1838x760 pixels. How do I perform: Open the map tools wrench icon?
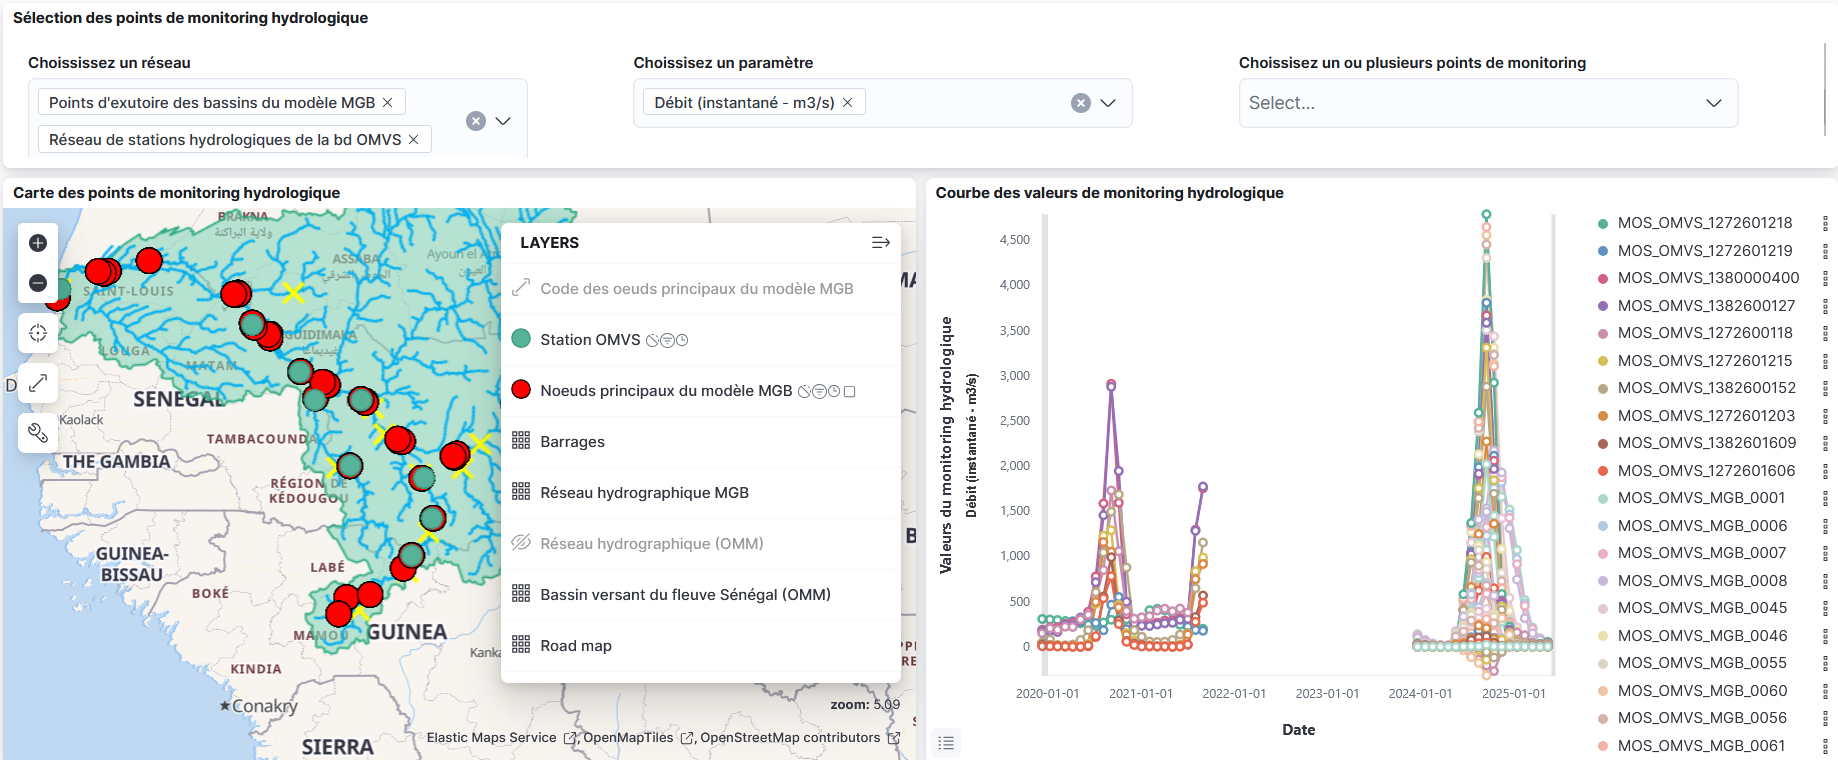38,433
